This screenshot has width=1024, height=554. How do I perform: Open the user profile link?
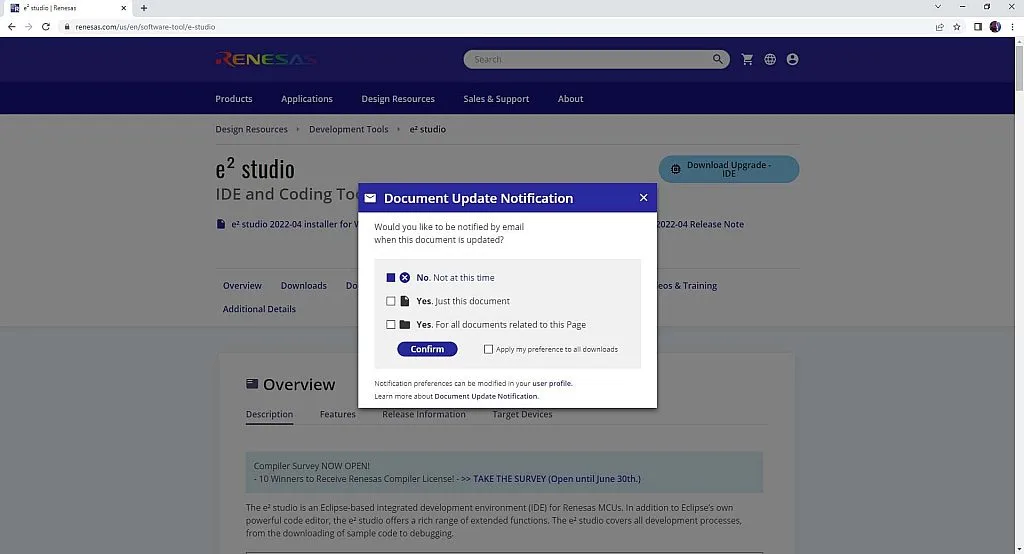pos(552,383)
